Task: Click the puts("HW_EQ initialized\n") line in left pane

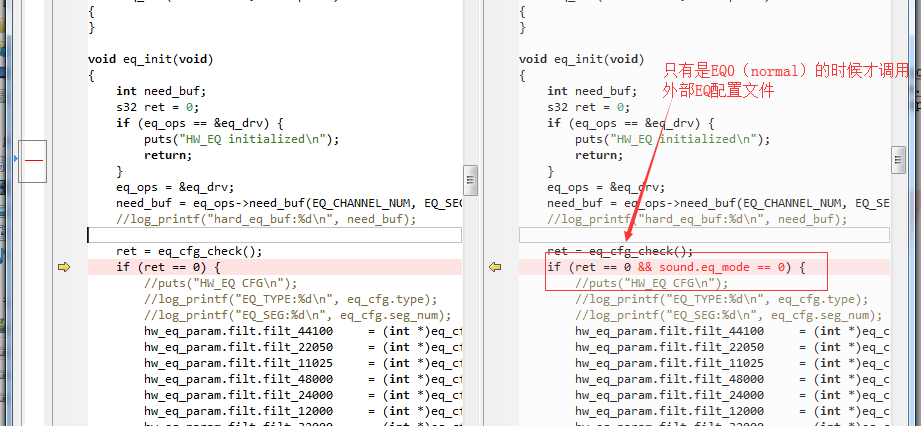Action: [241, 139]
